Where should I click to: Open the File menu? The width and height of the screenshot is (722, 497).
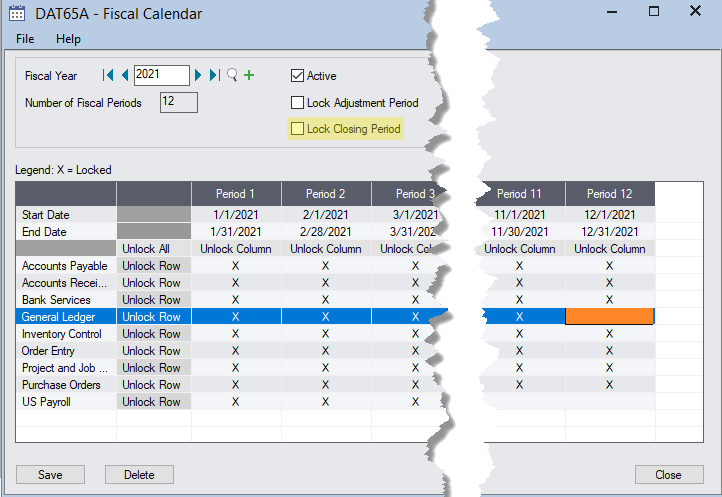[25, 39]
